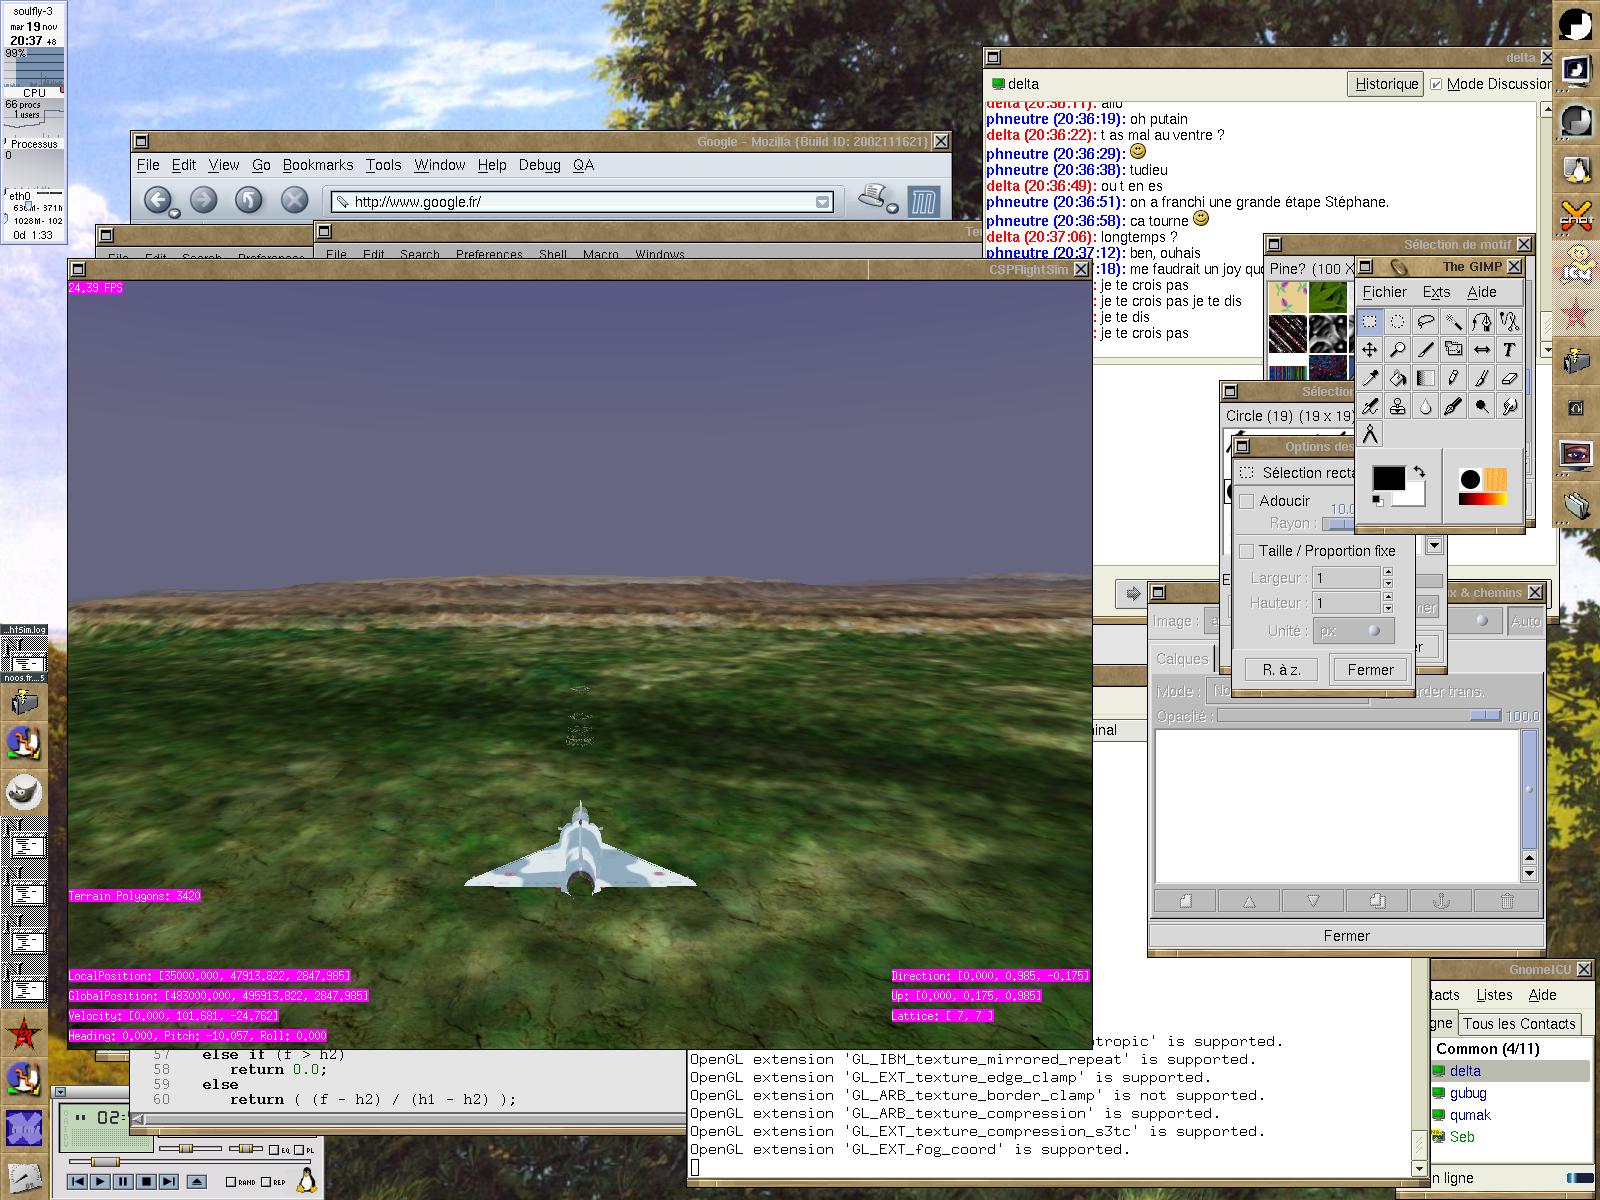
Task: Click media player play button
Action: point(100,1181)
